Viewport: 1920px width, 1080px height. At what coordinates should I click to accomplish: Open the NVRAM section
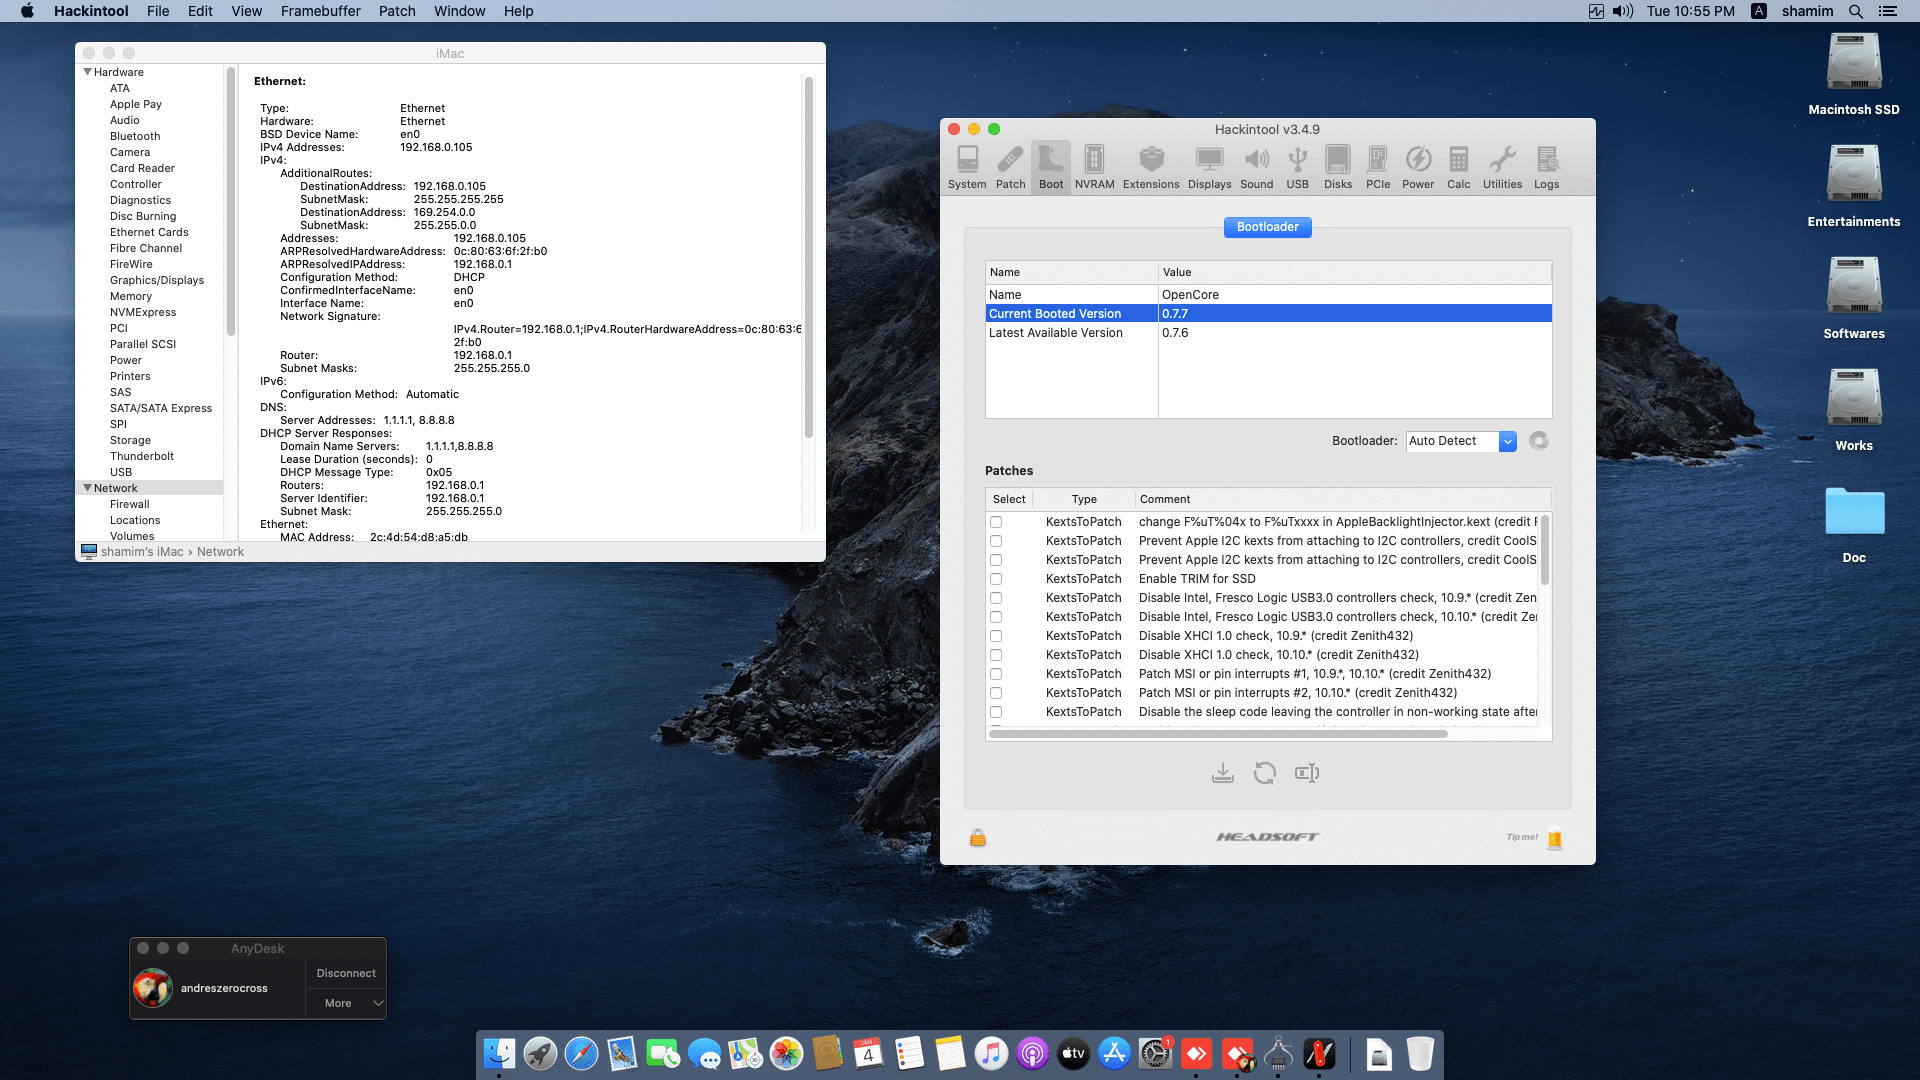pos(1094,167)
